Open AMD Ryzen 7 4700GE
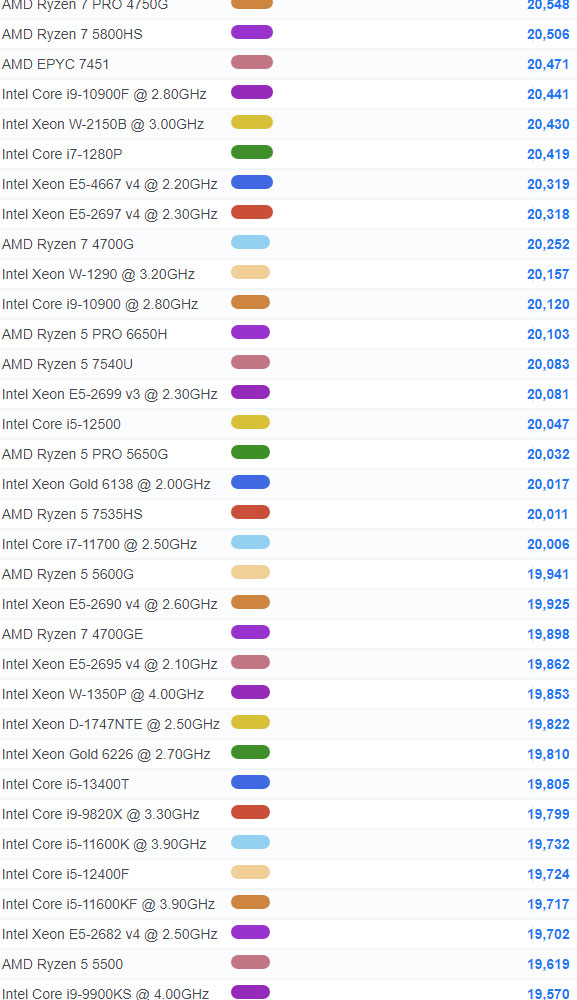The image size is (577, 1000). [x=72, y=634]
